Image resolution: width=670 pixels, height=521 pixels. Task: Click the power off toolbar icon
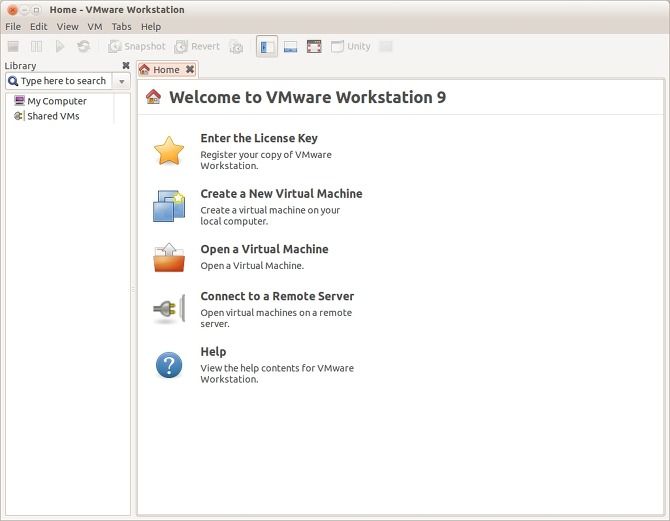tap(13, 46)
